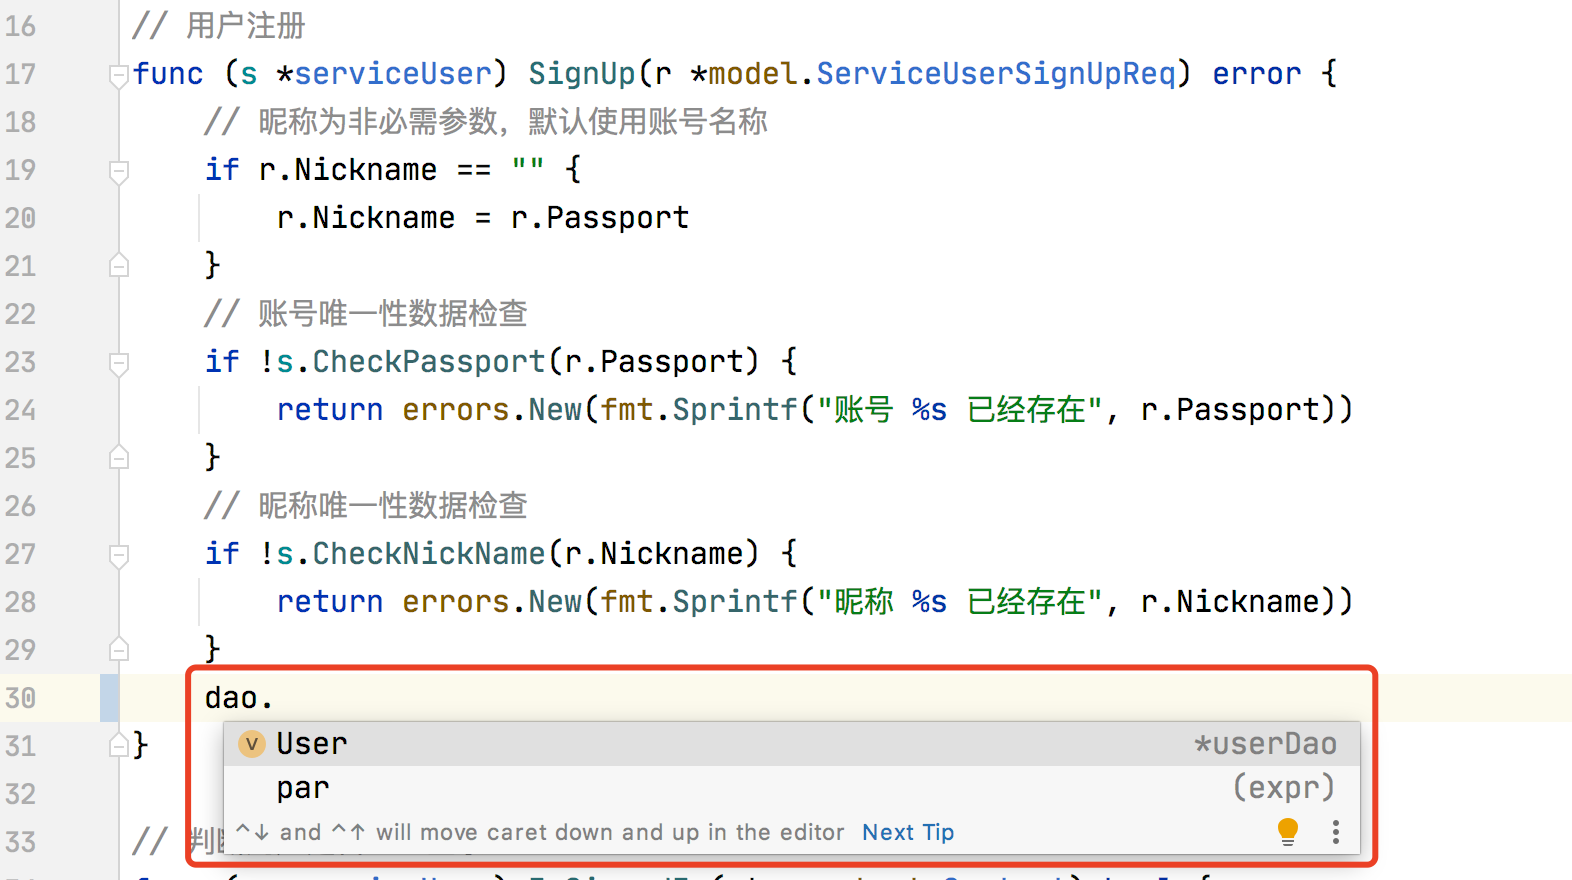1572x880 pixels.
Task: Click the lightbulb icon in the completion popup
Action: click(1288, 832)
